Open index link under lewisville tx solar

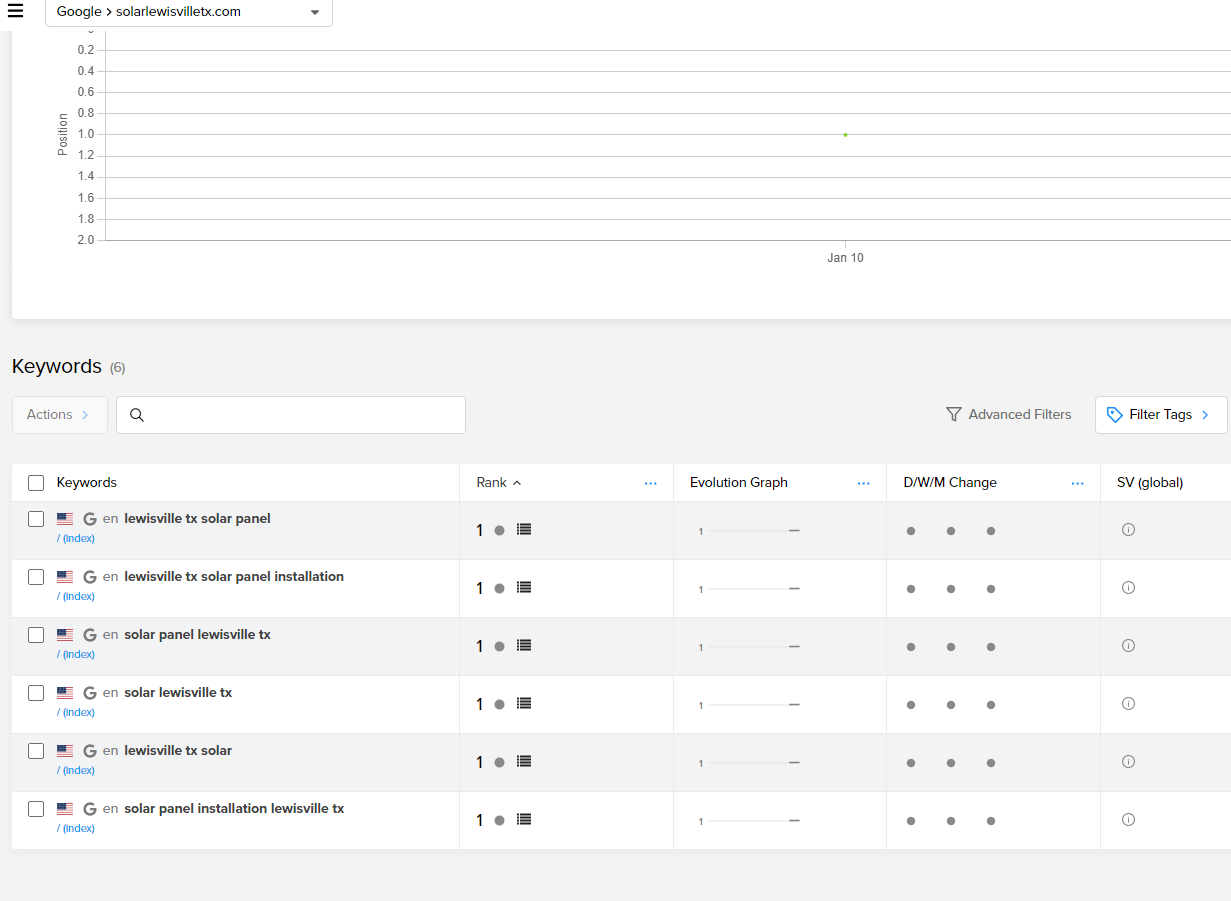tap(76, 770)
